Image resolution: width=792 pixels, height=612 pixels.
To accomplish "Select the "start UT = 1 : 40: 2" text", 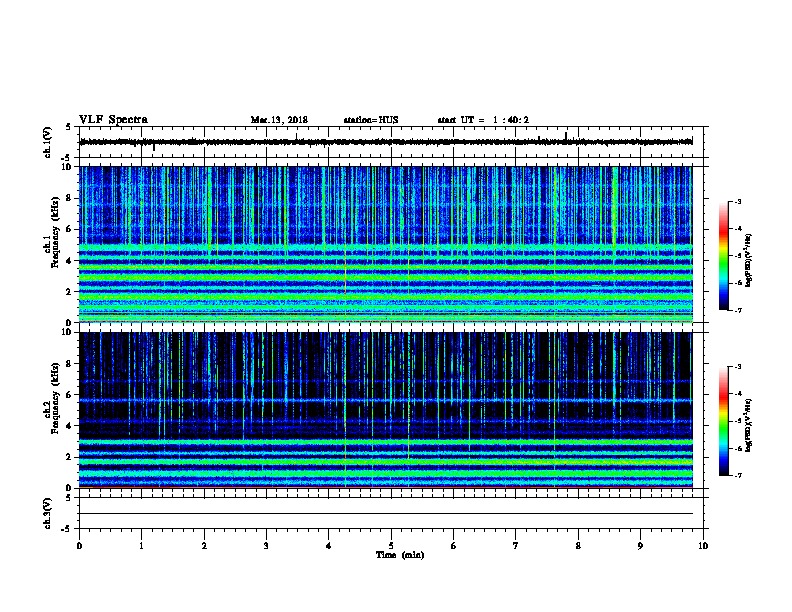I will click(483, 120).
